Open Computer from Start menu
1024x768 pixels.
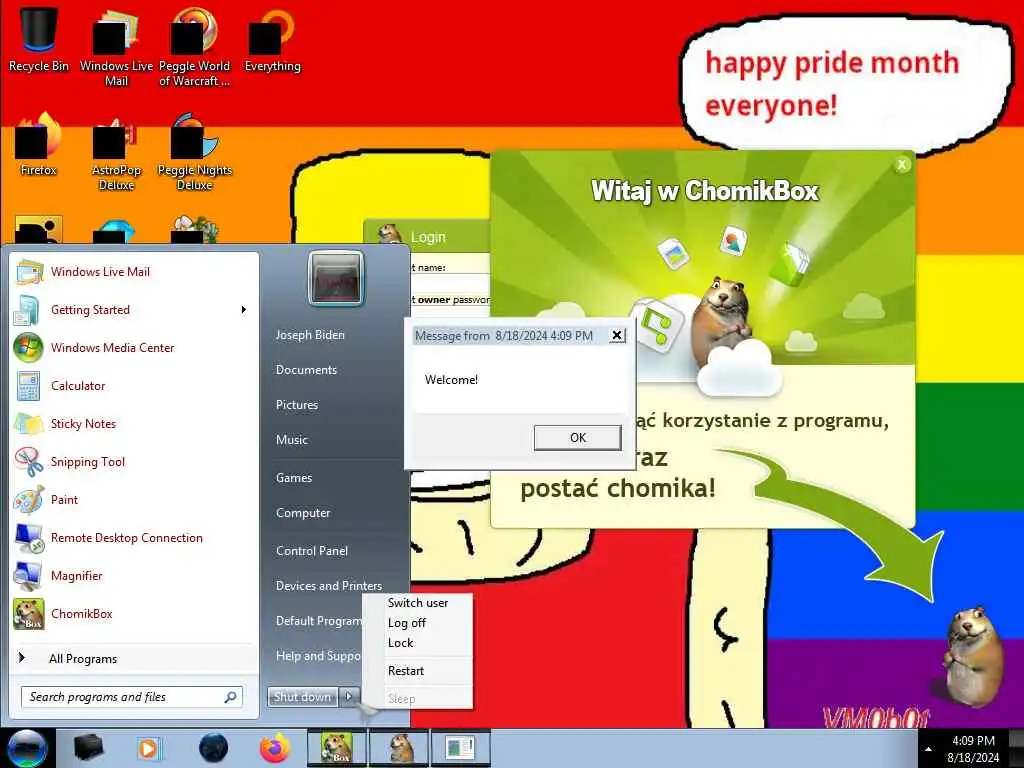coord(303,513)
